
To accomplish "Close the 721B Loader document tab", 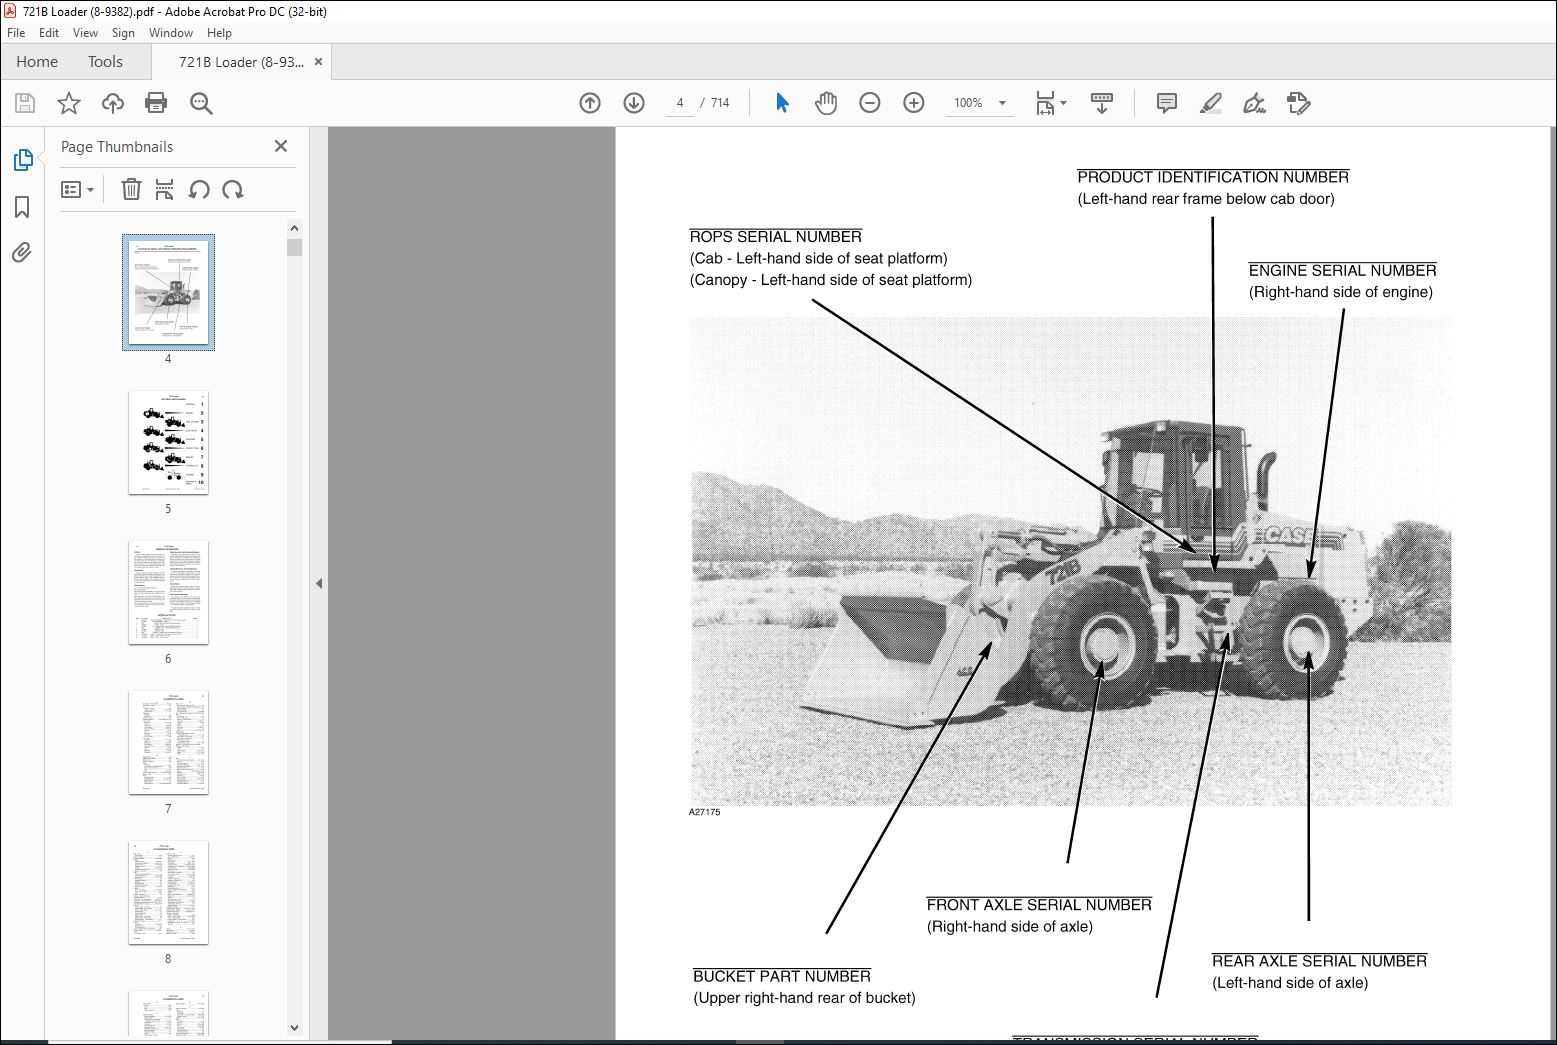I will [x=318, y=62].
